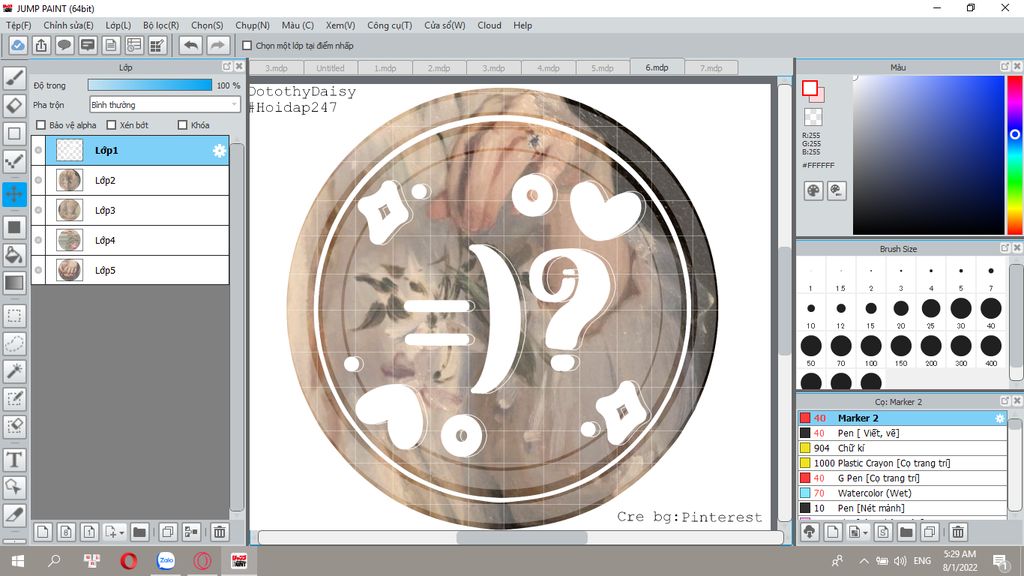Click the hue spectrum strip
This screenshot has height=576, width=1024.
1015,155
